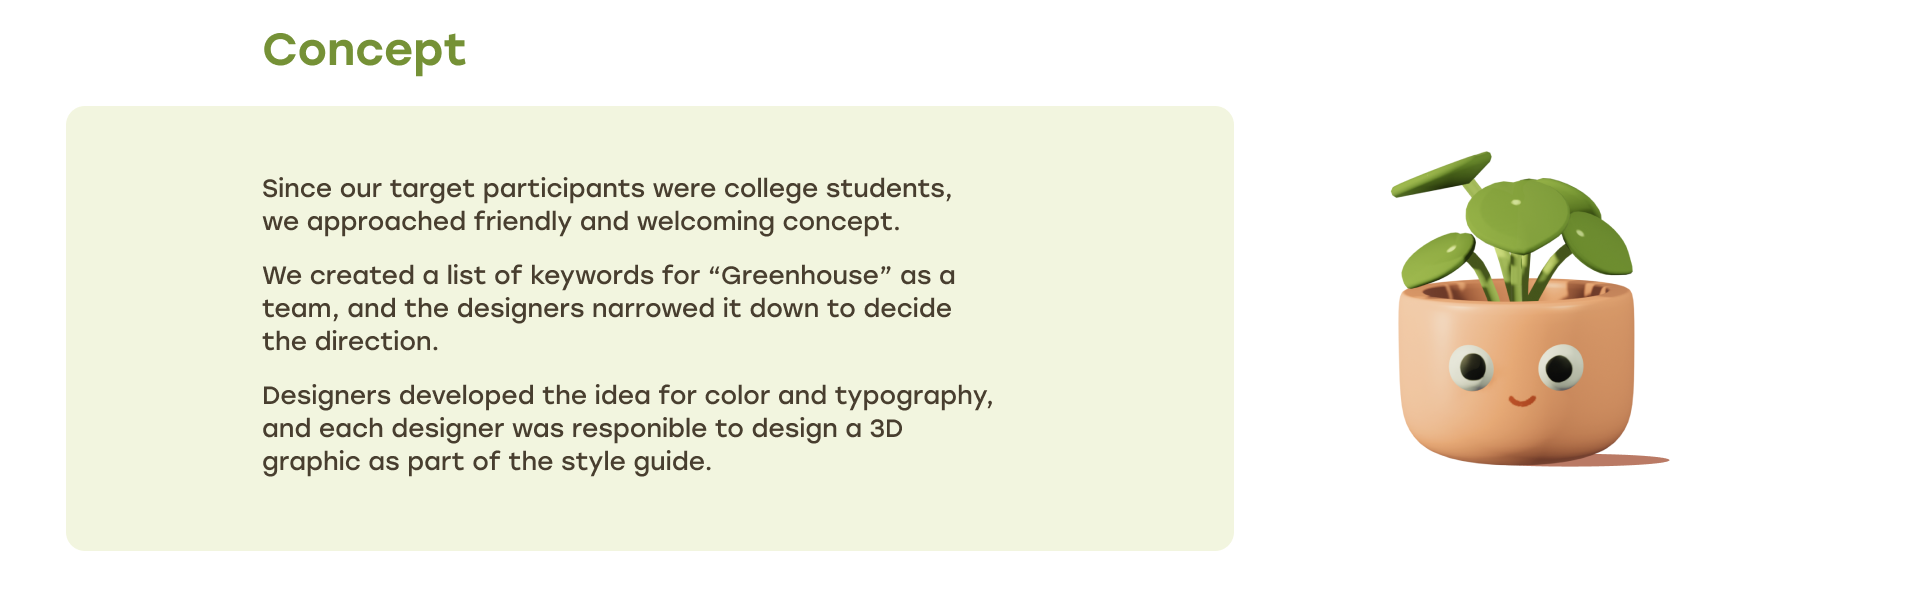Click the pot character's right eye
Image resolution: width=1920 pixels, height=597 pixels.
click(1560, 369)
